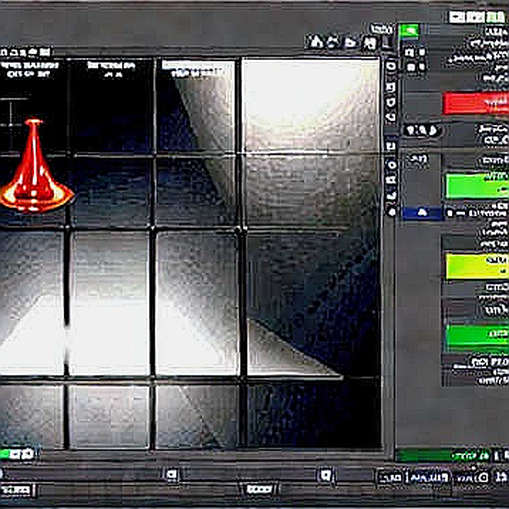Viewport: 509px width, 509px height.
Task: Toggle the green switch at viewport bottom-left
Action: (17, 454)
